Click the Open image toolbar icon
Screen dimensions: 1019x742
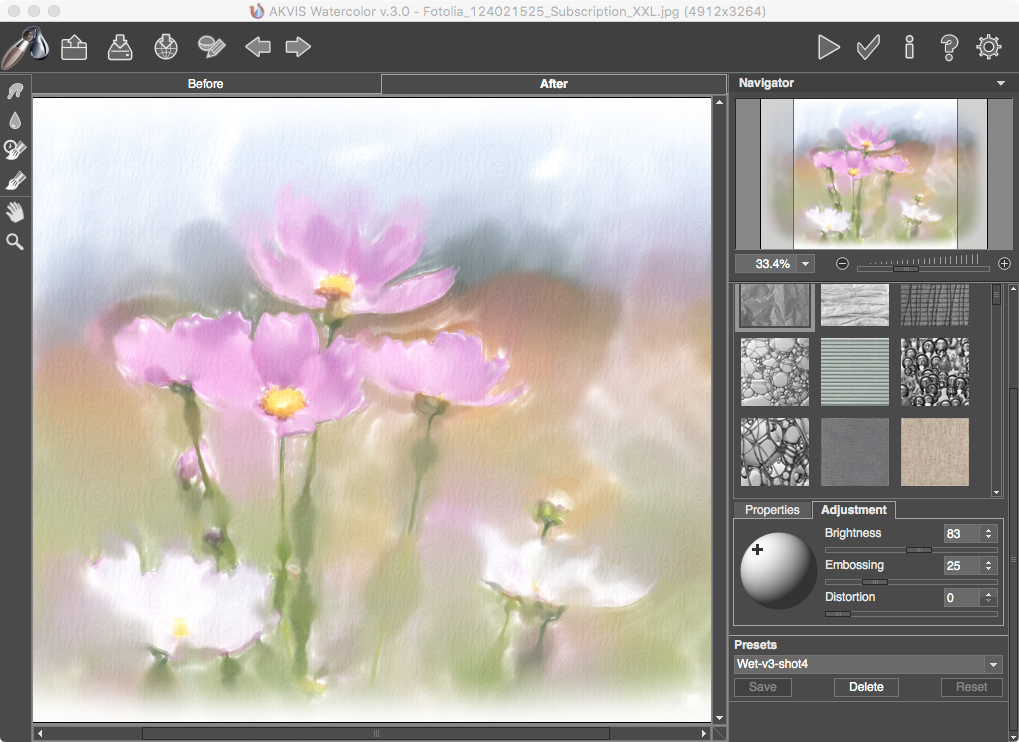pos(74,47)
